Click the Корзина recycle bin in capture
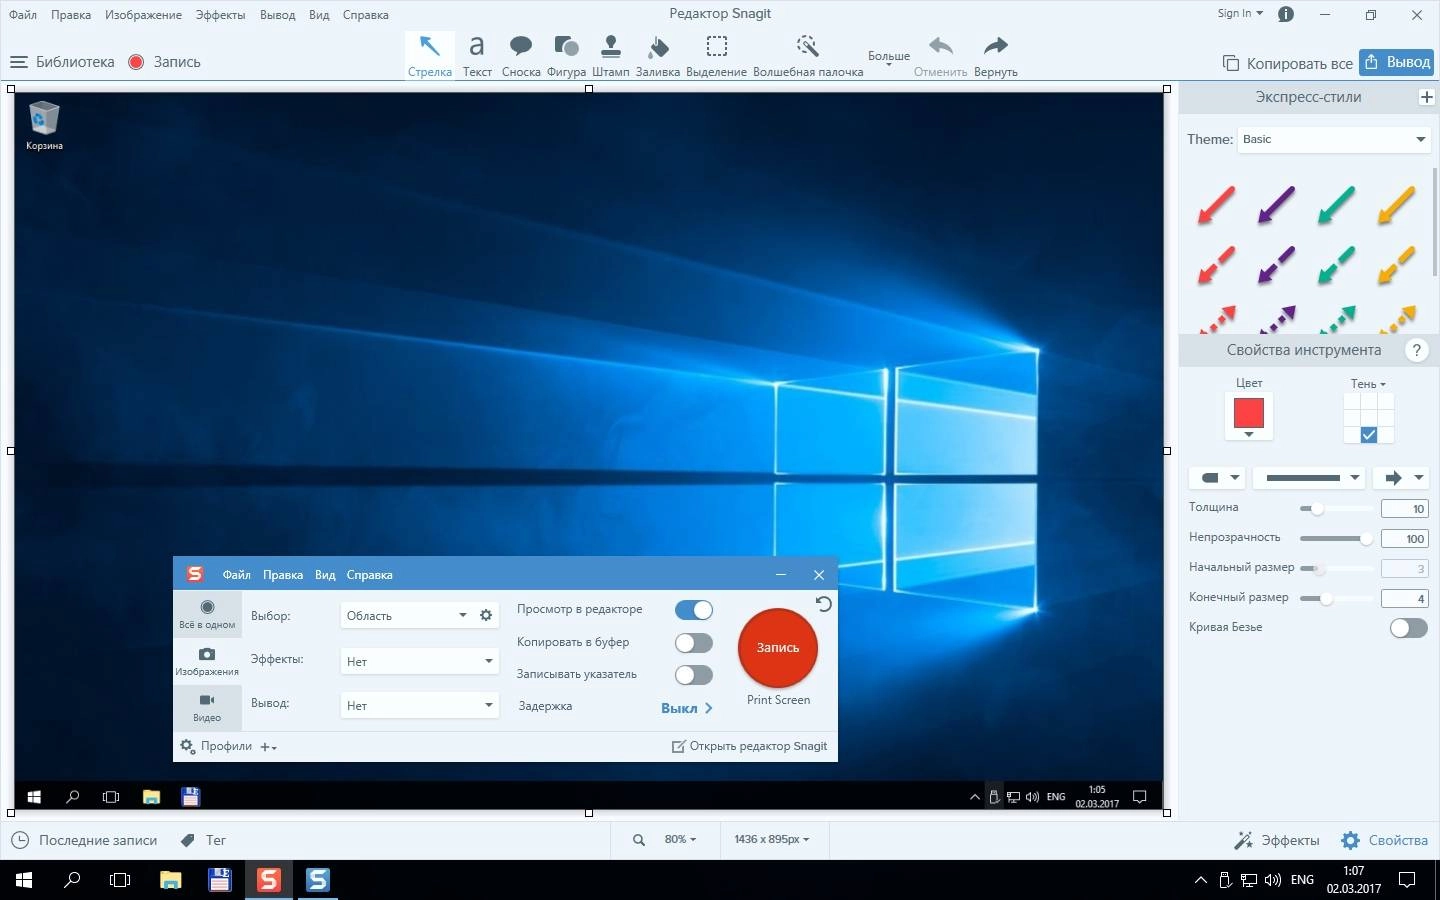Image resolution: width=1440 pixels, height=900 pixels. pos(44,125)
